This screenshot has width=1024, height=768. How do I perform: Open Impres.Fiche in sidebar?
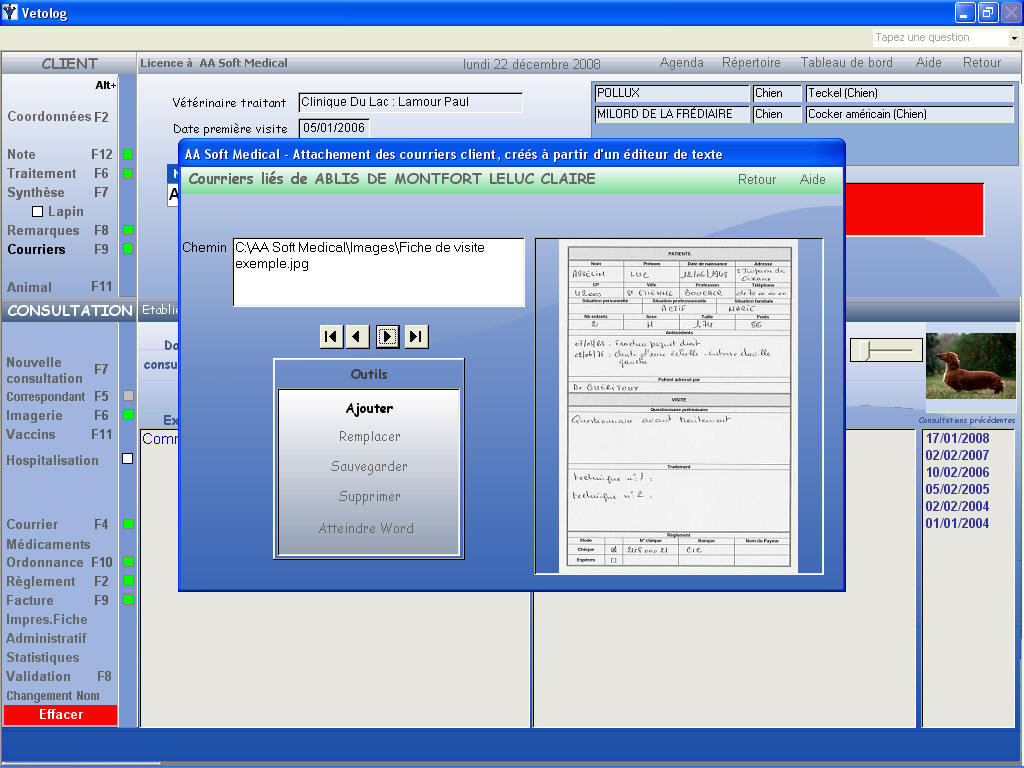pyautogui.click(x=46, y=620)
